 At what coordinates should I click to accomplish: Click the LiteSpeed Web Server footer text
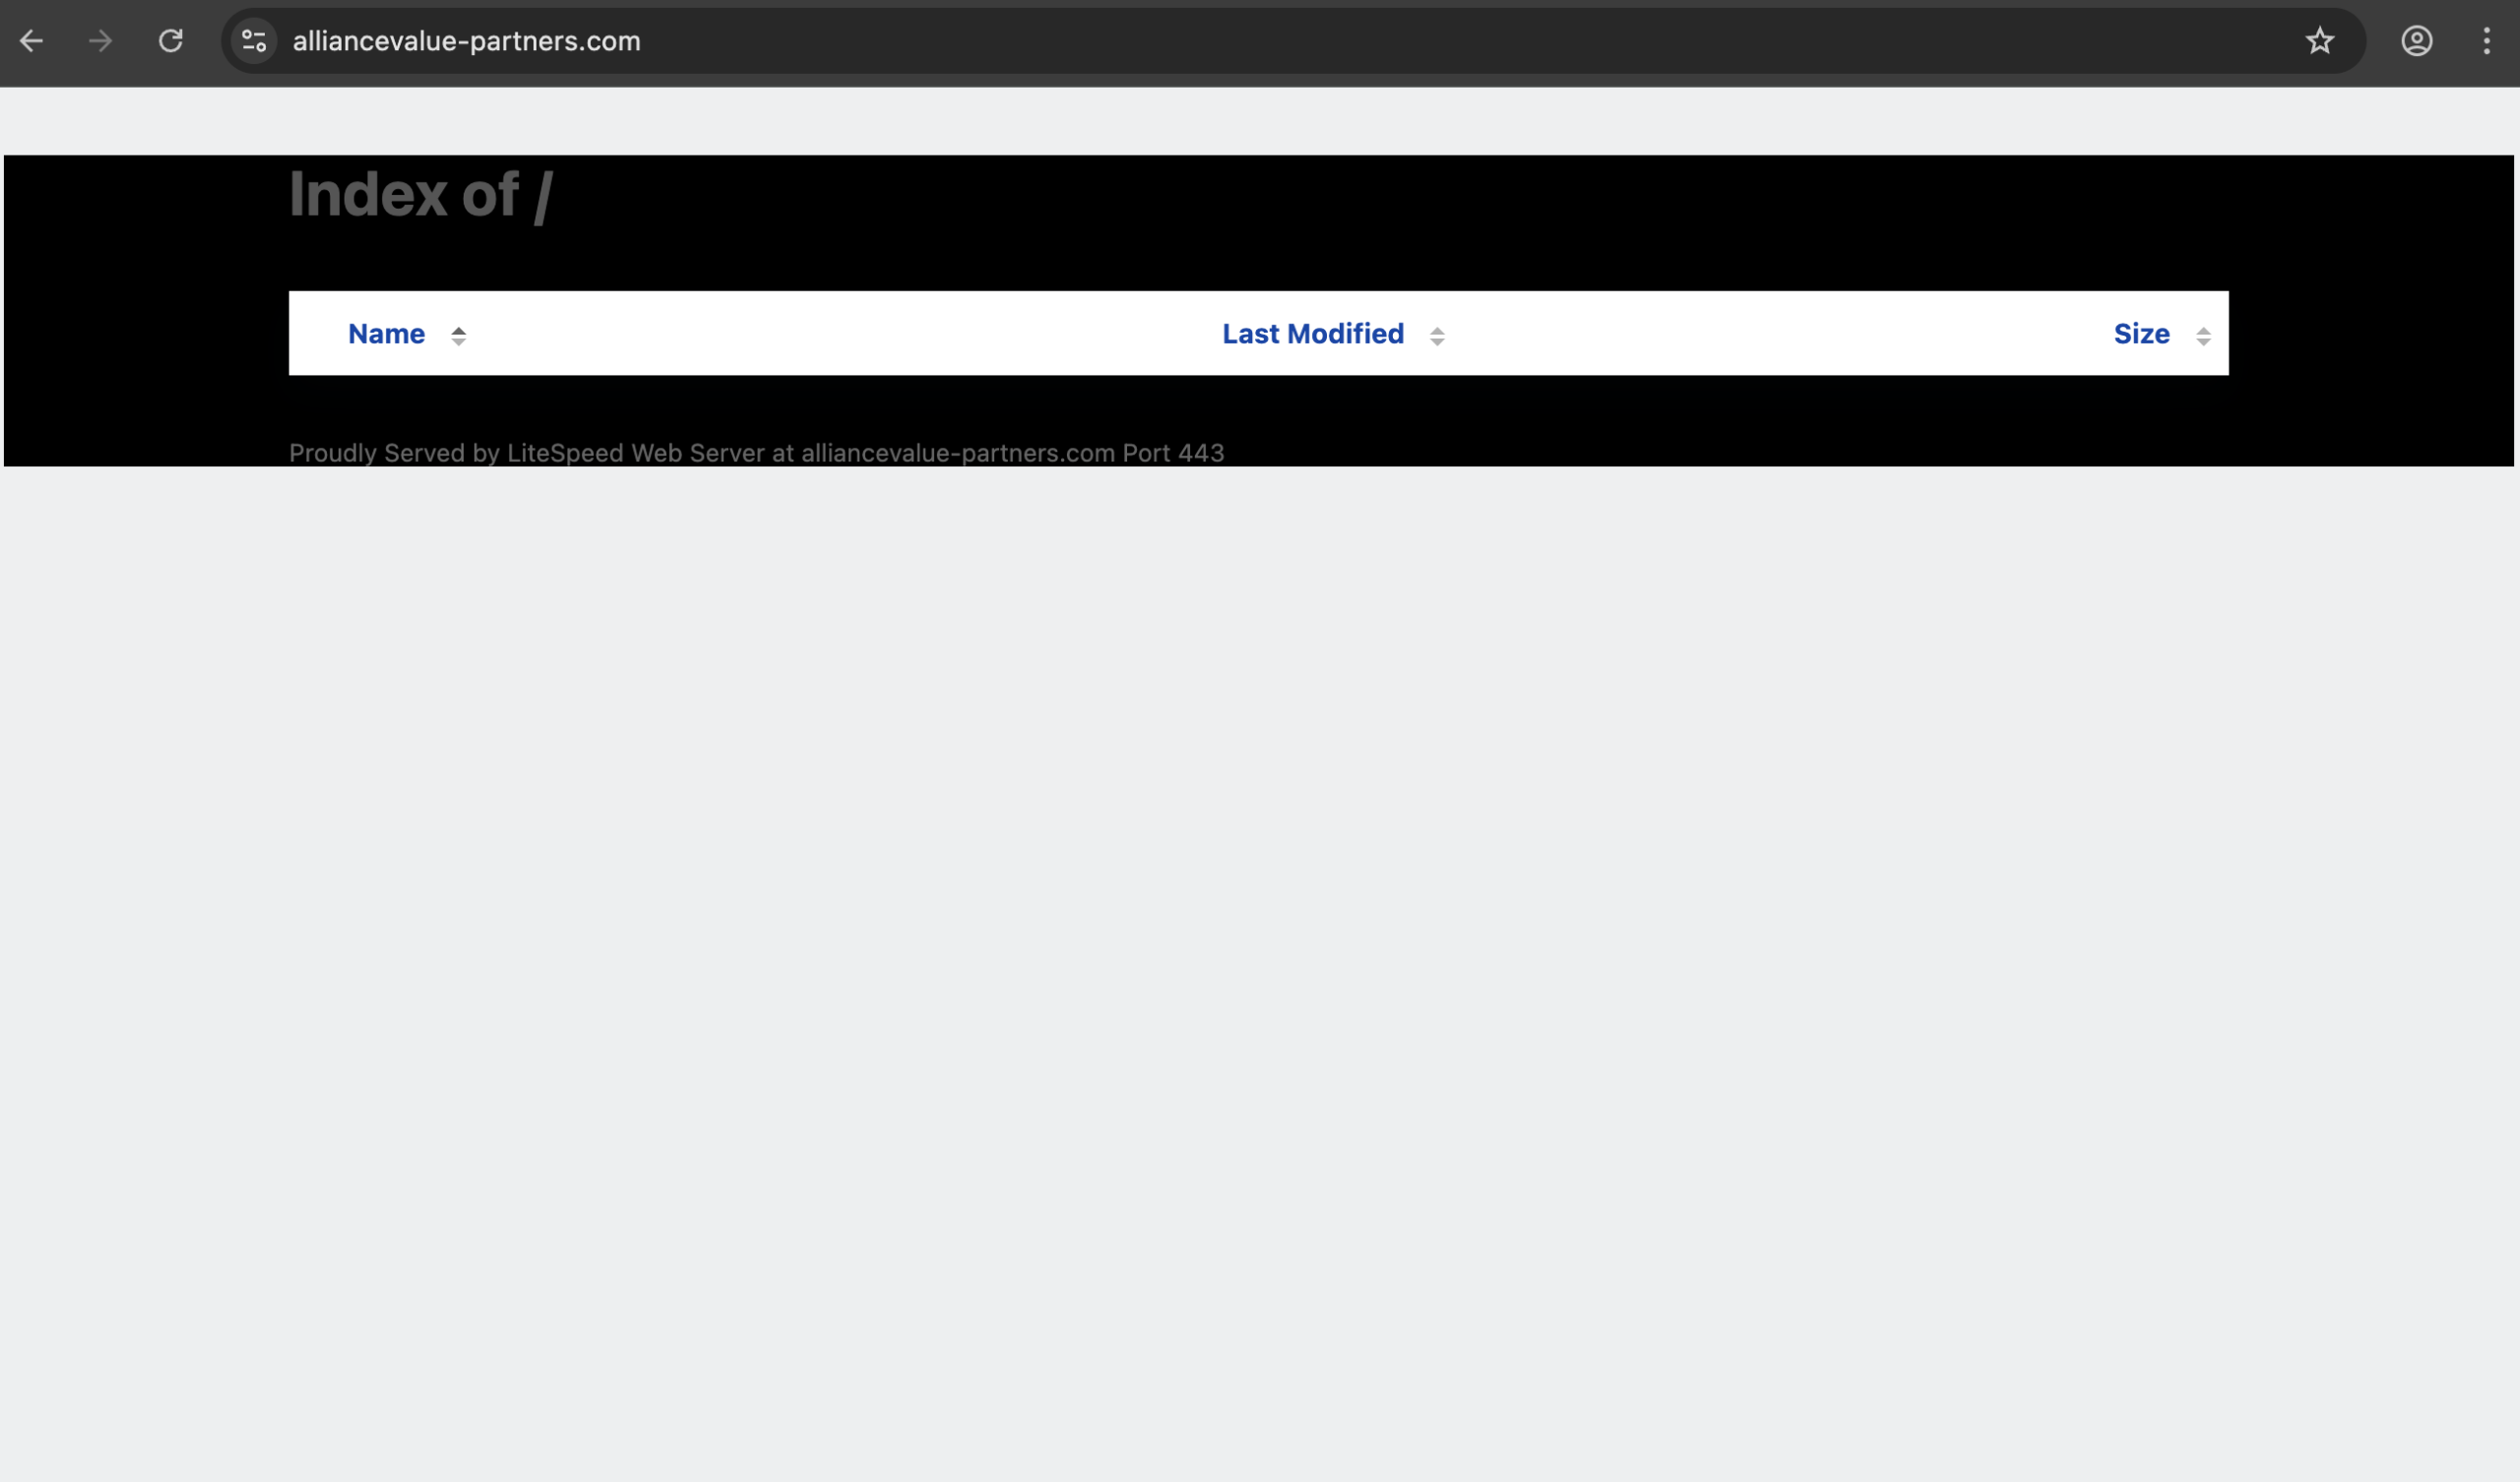756,453
